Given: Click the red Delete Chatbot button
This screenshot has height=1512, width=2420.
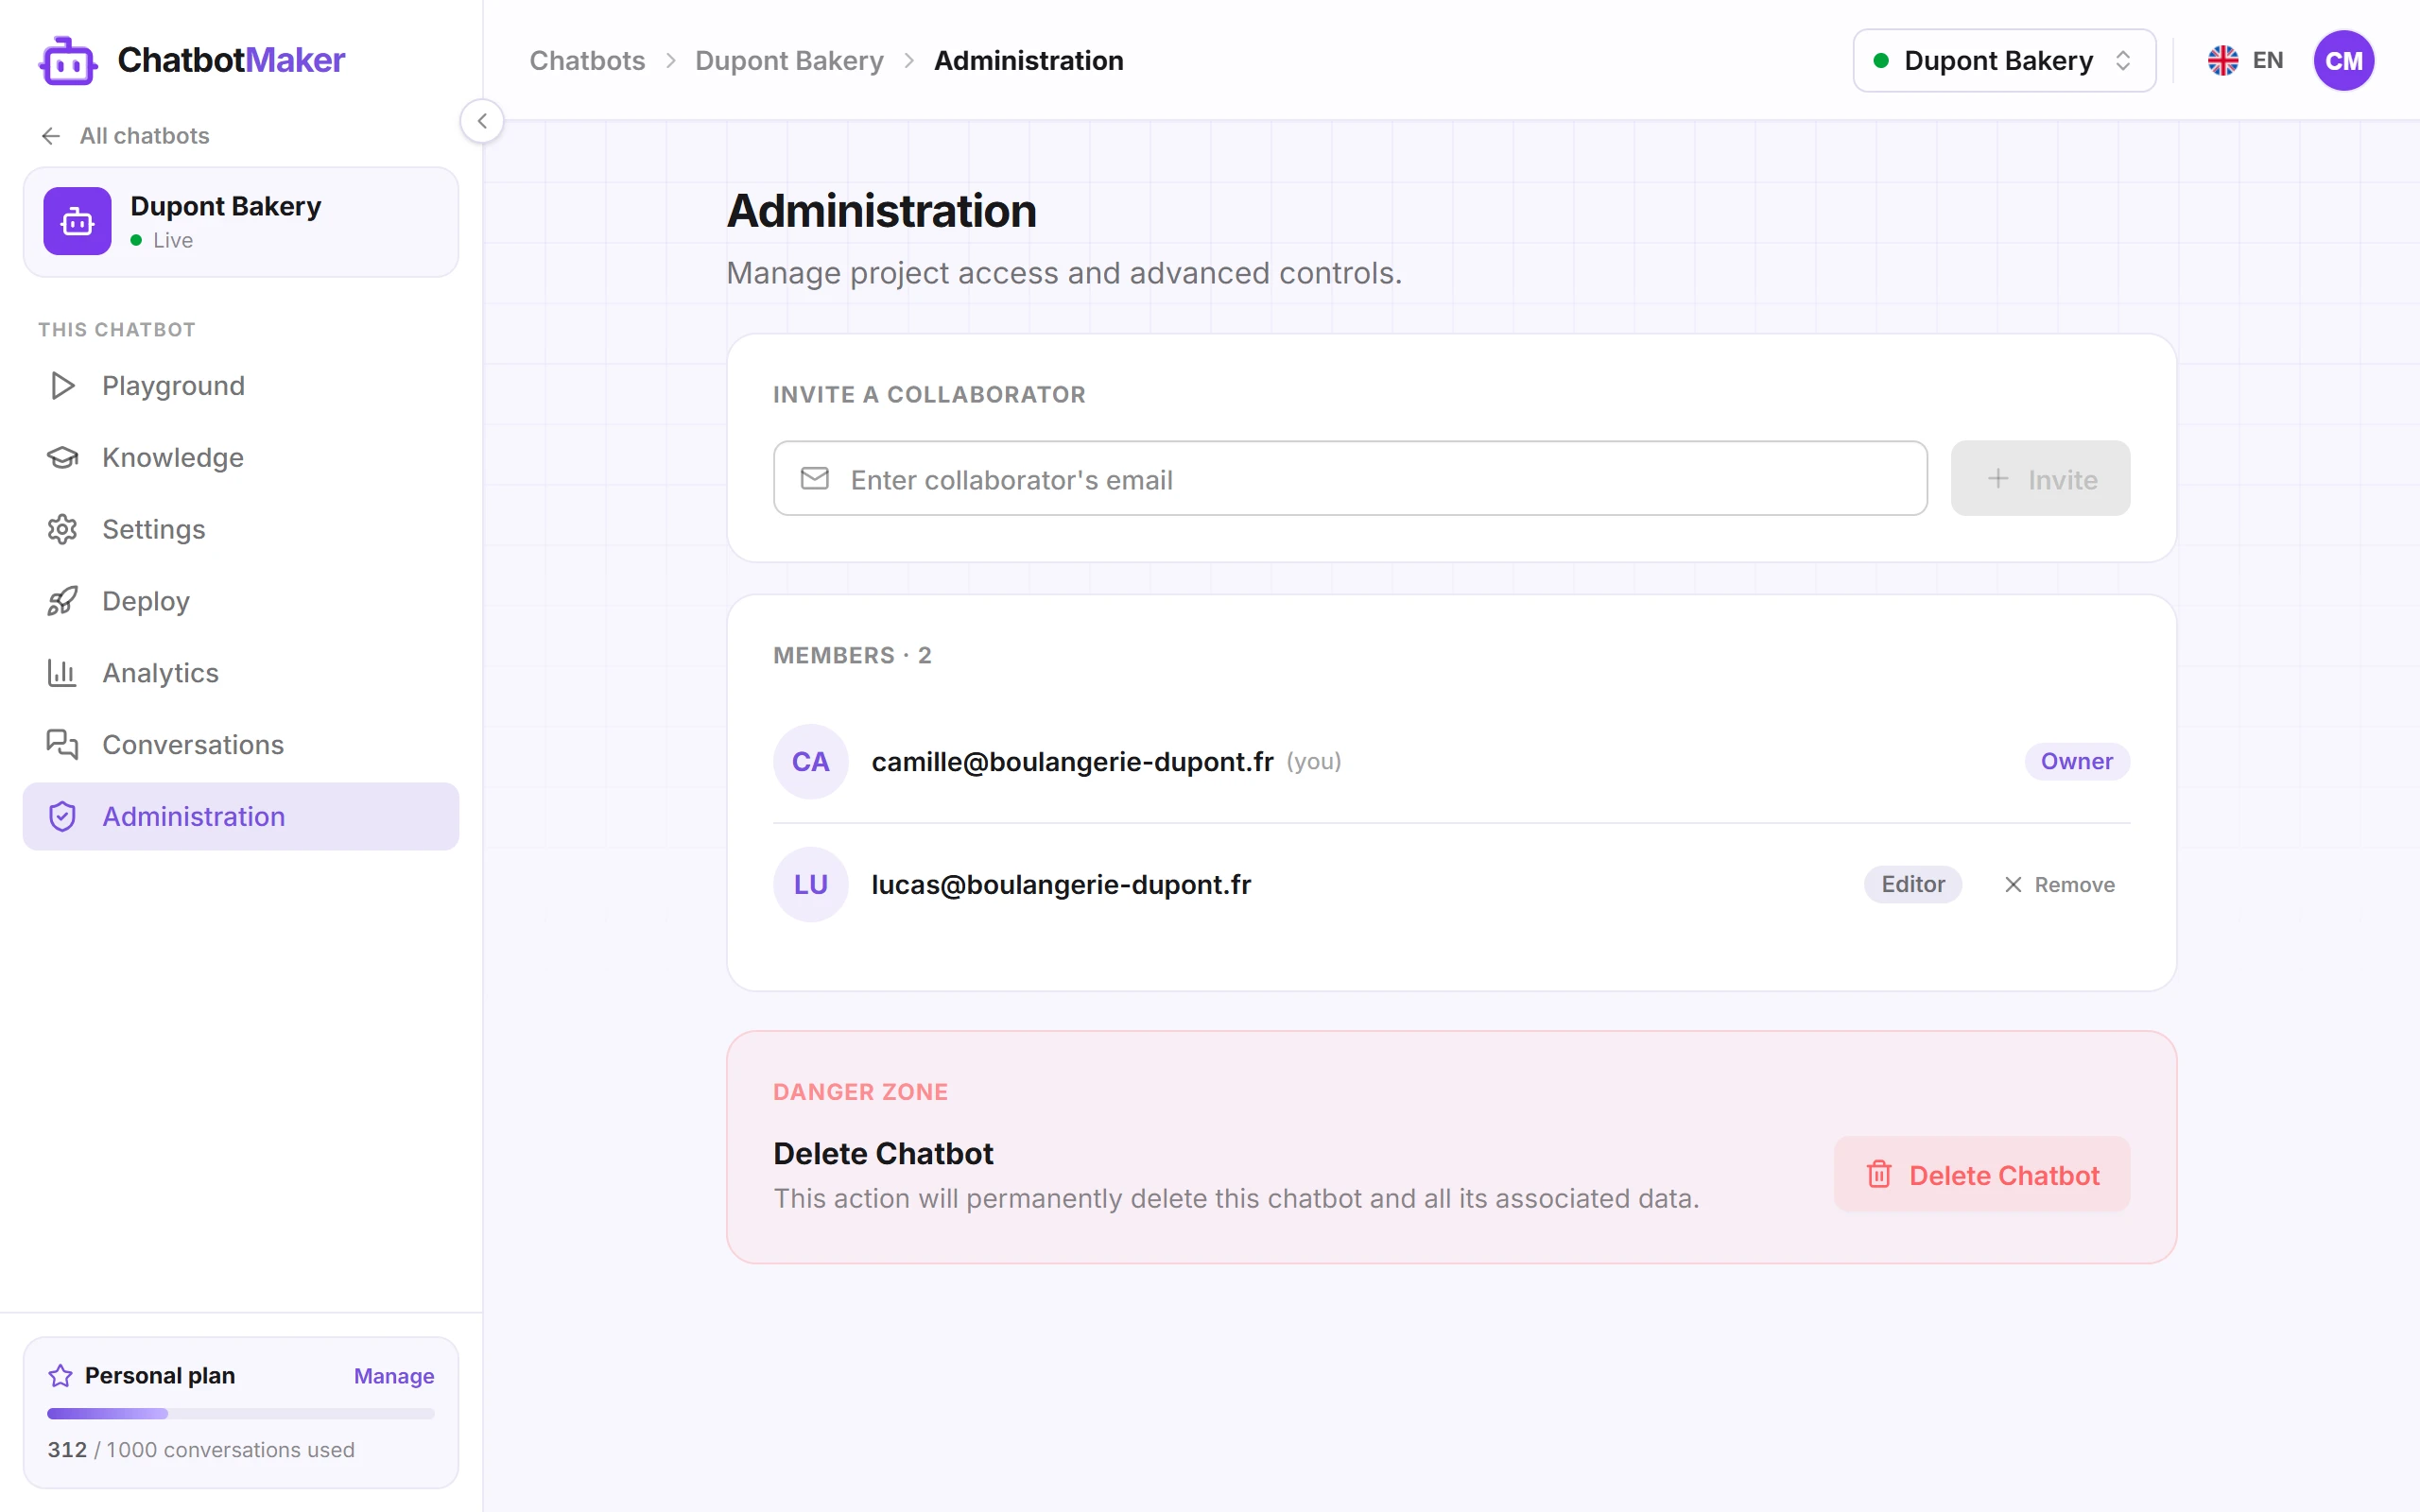Looking at the screenshot, I should click(x=1981, y=1175).
